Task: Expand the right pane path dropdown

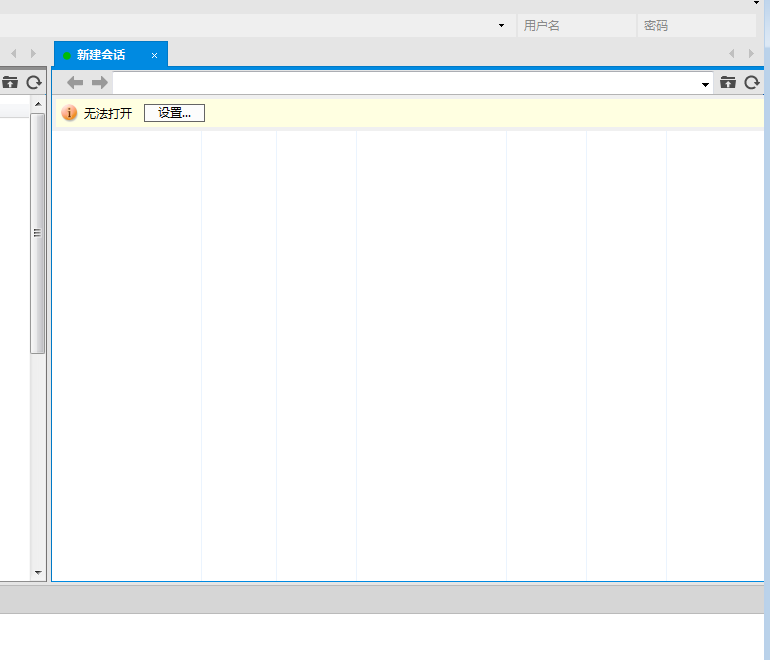Action: (x=705, y=84)
